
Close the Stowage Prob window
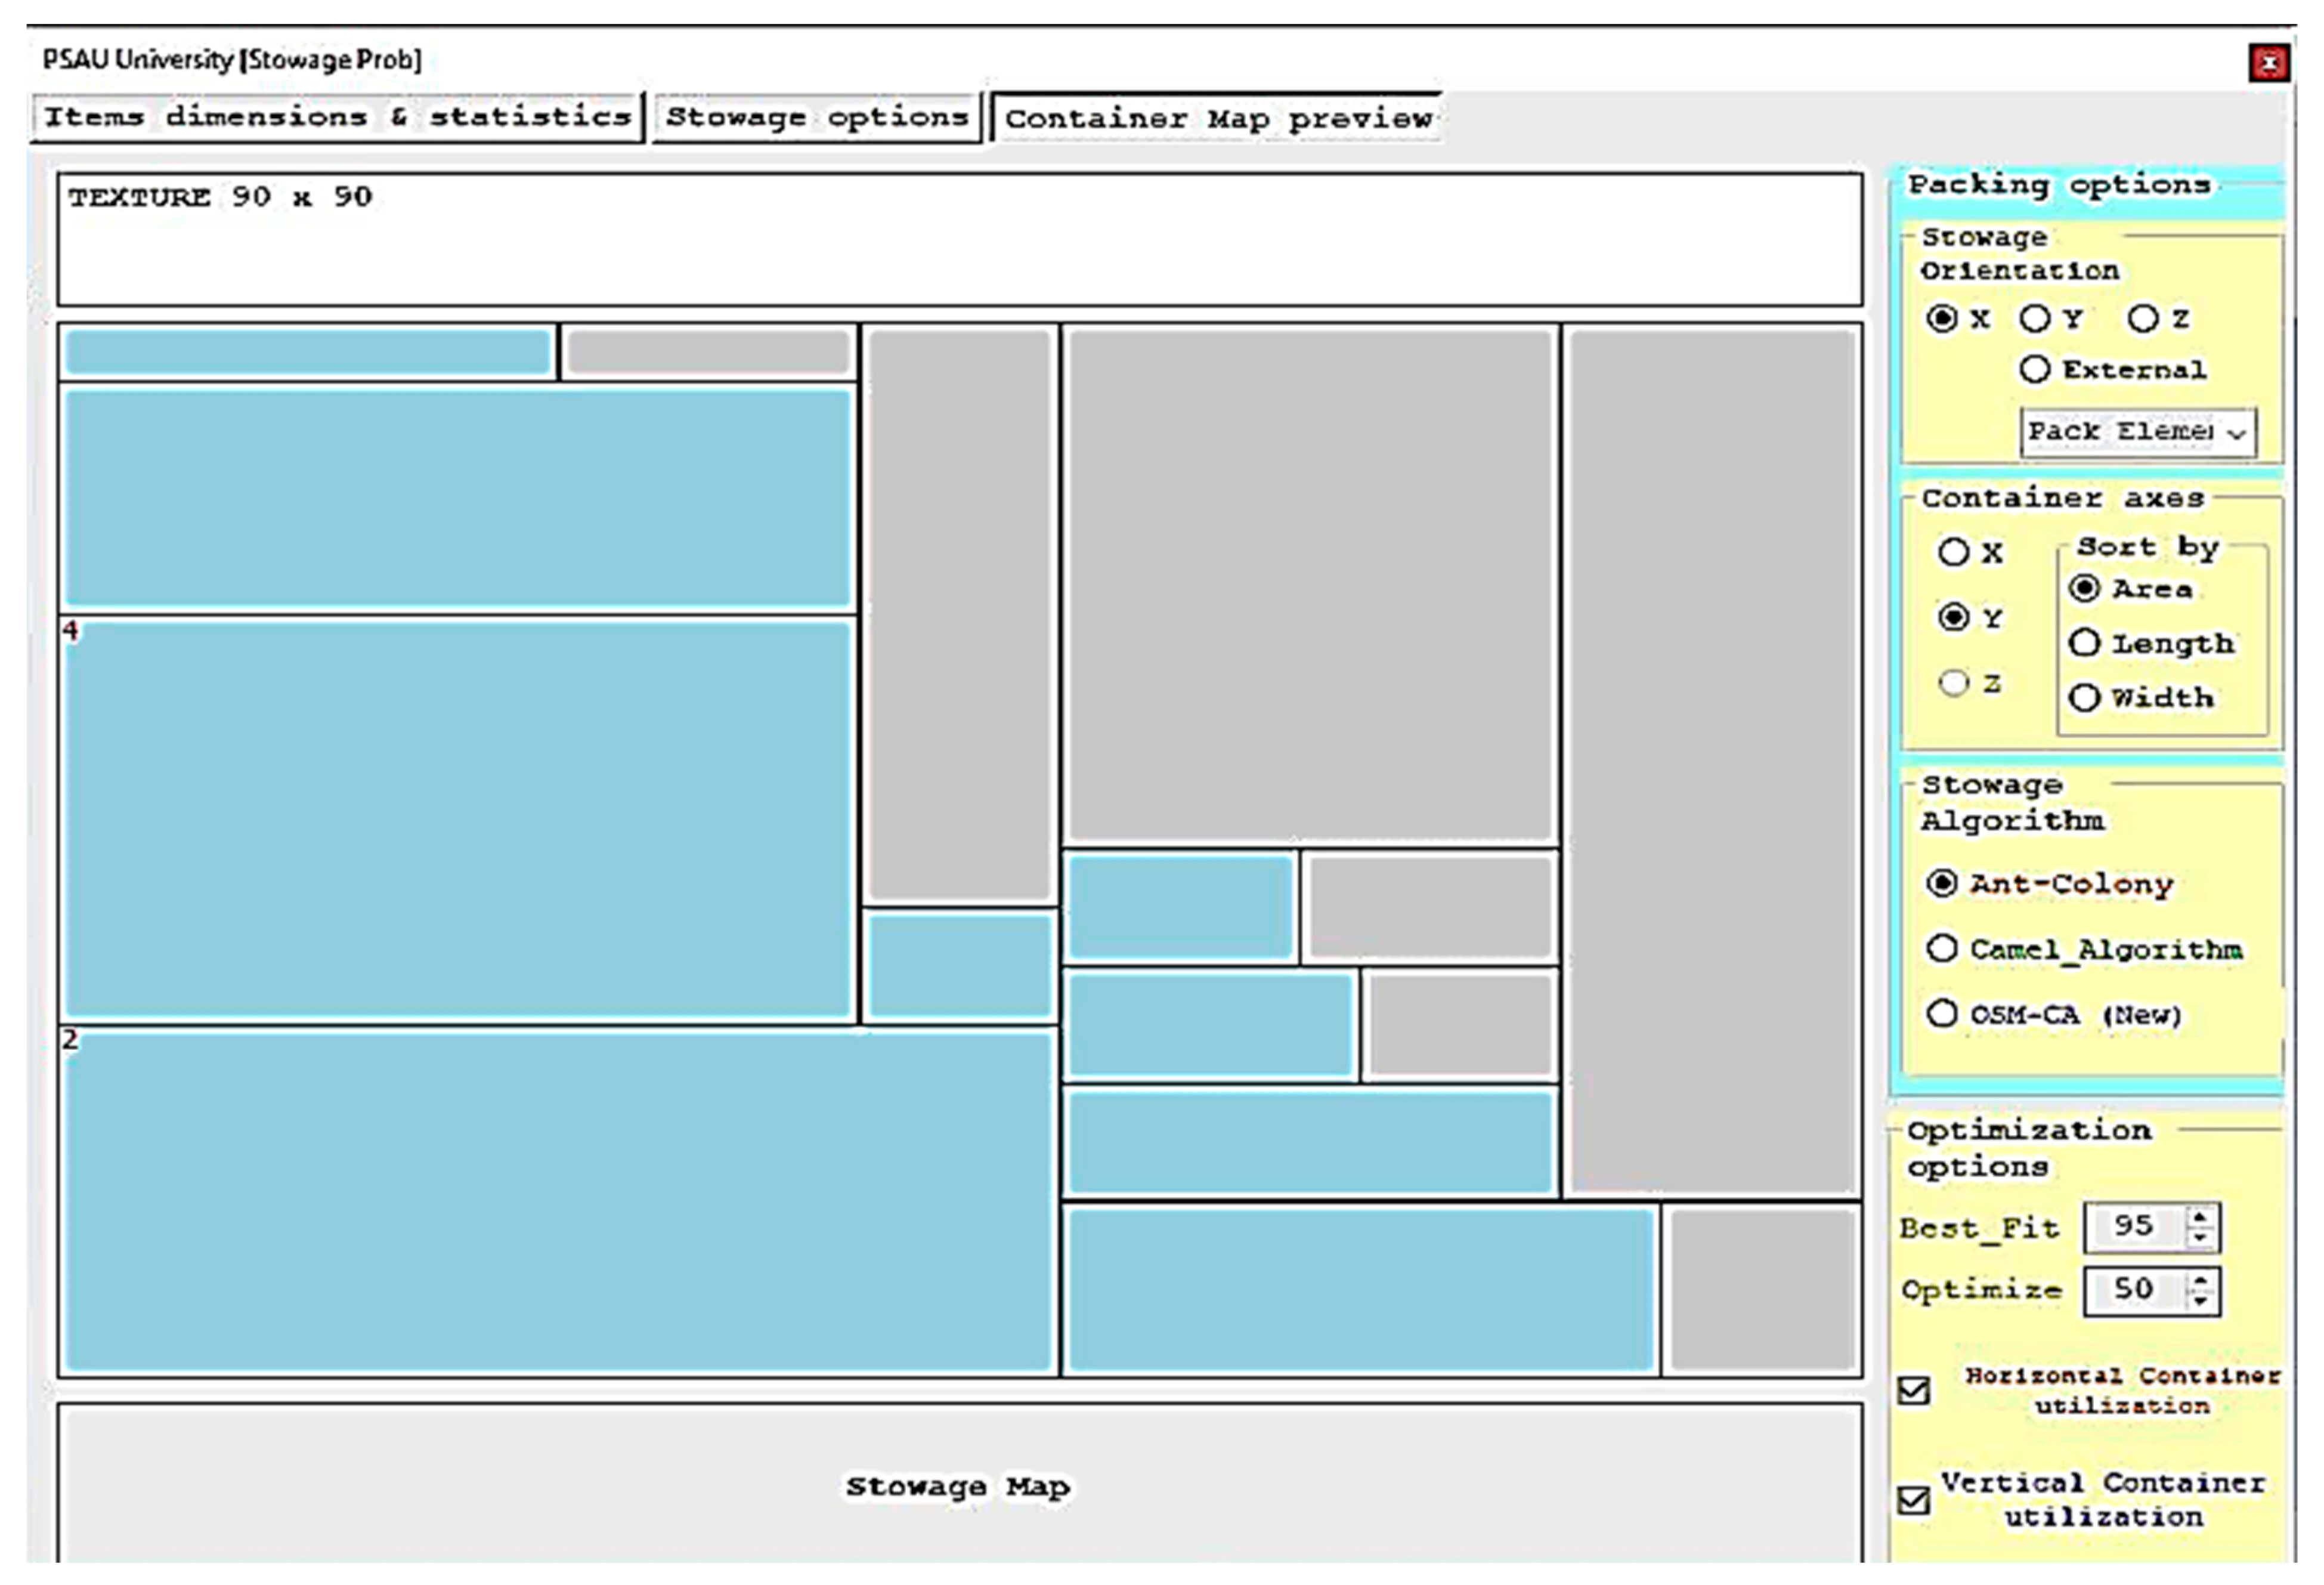tap(2269, 63)
